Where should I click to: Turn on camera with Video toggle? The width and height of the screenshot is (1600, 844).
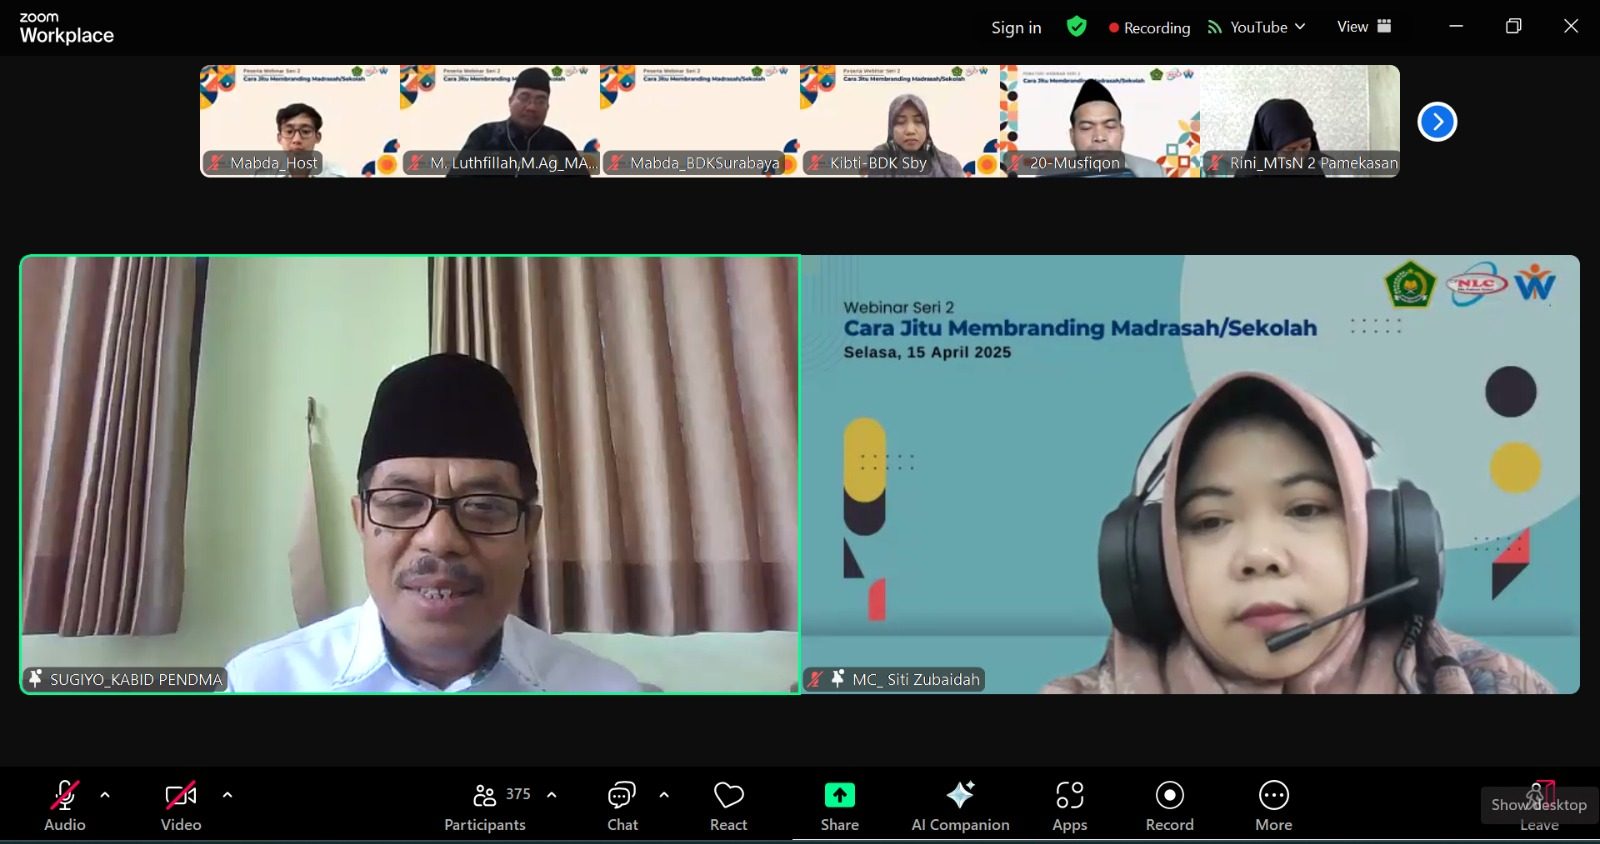(181, 806)
